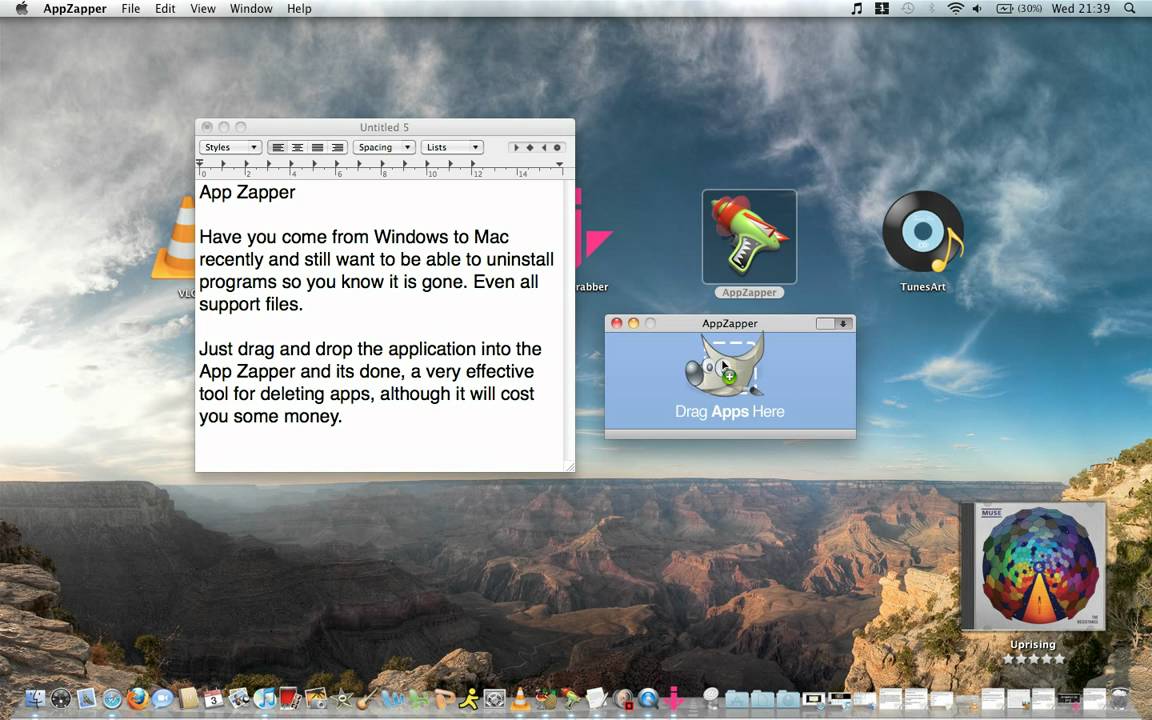Click the TunesArt desktop icon
The height and width of the screenshot is (720, 1152).
tap(923, 232)
